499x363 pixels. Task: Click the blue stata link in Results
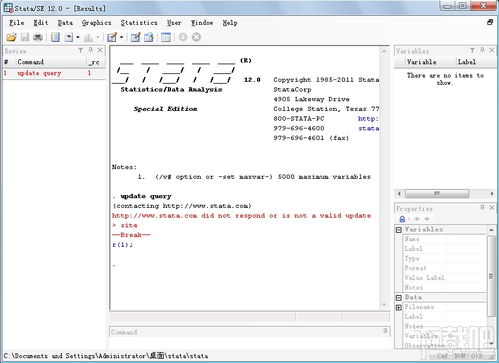pos(369,128)
